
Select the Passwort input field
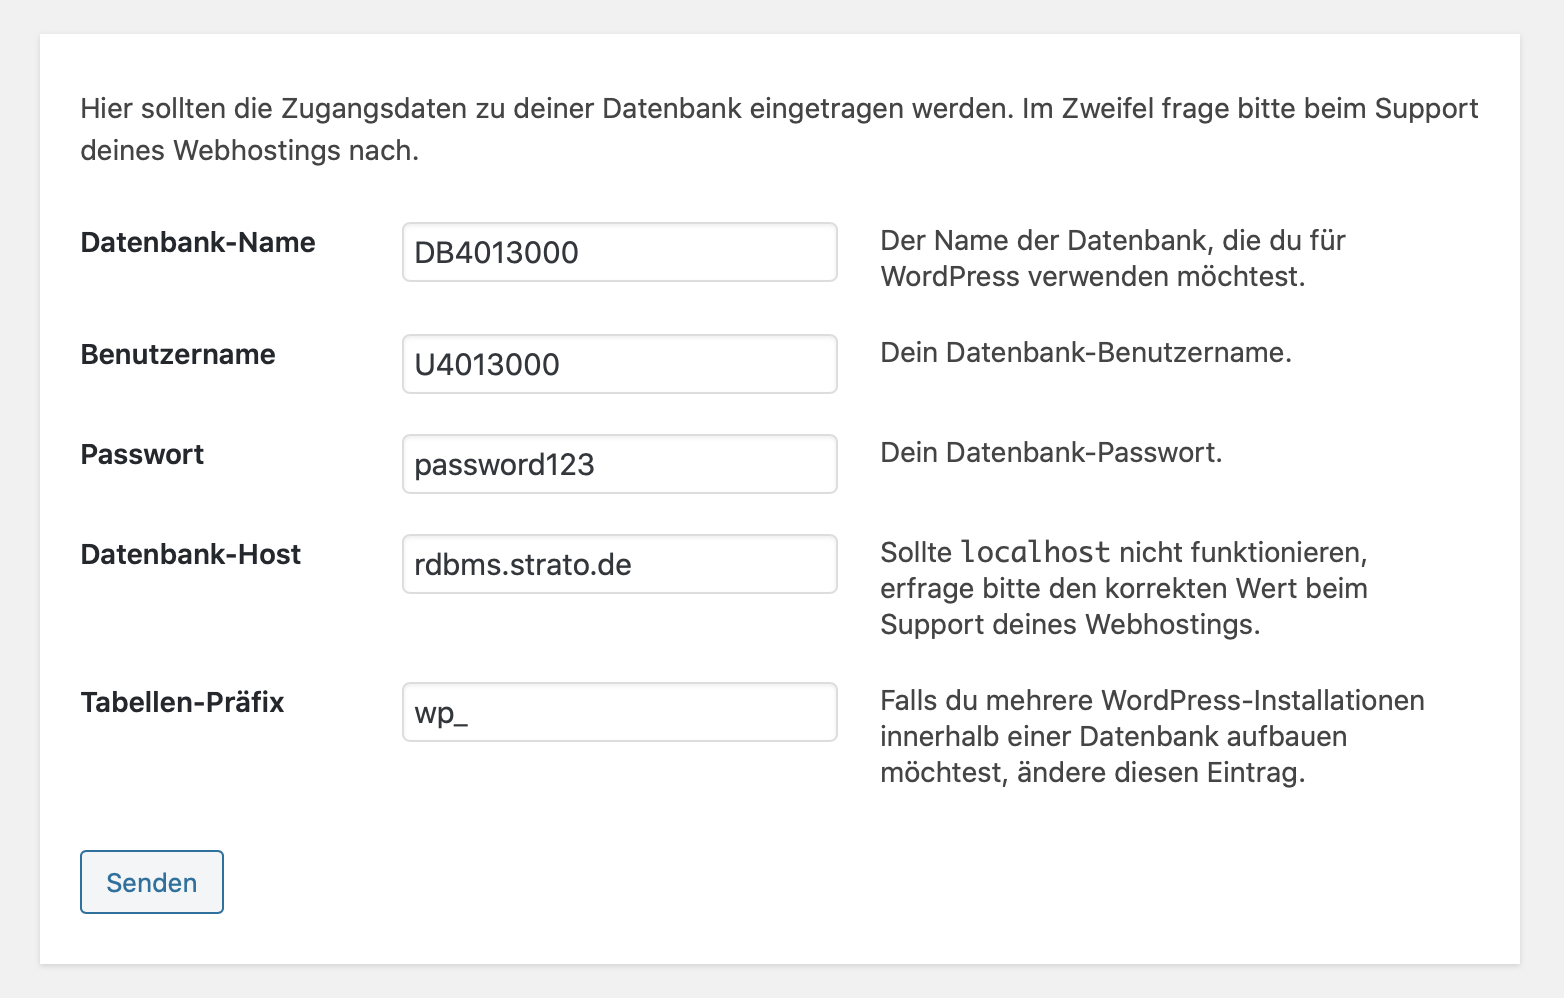pyautogui.click(x=619, y=464)
